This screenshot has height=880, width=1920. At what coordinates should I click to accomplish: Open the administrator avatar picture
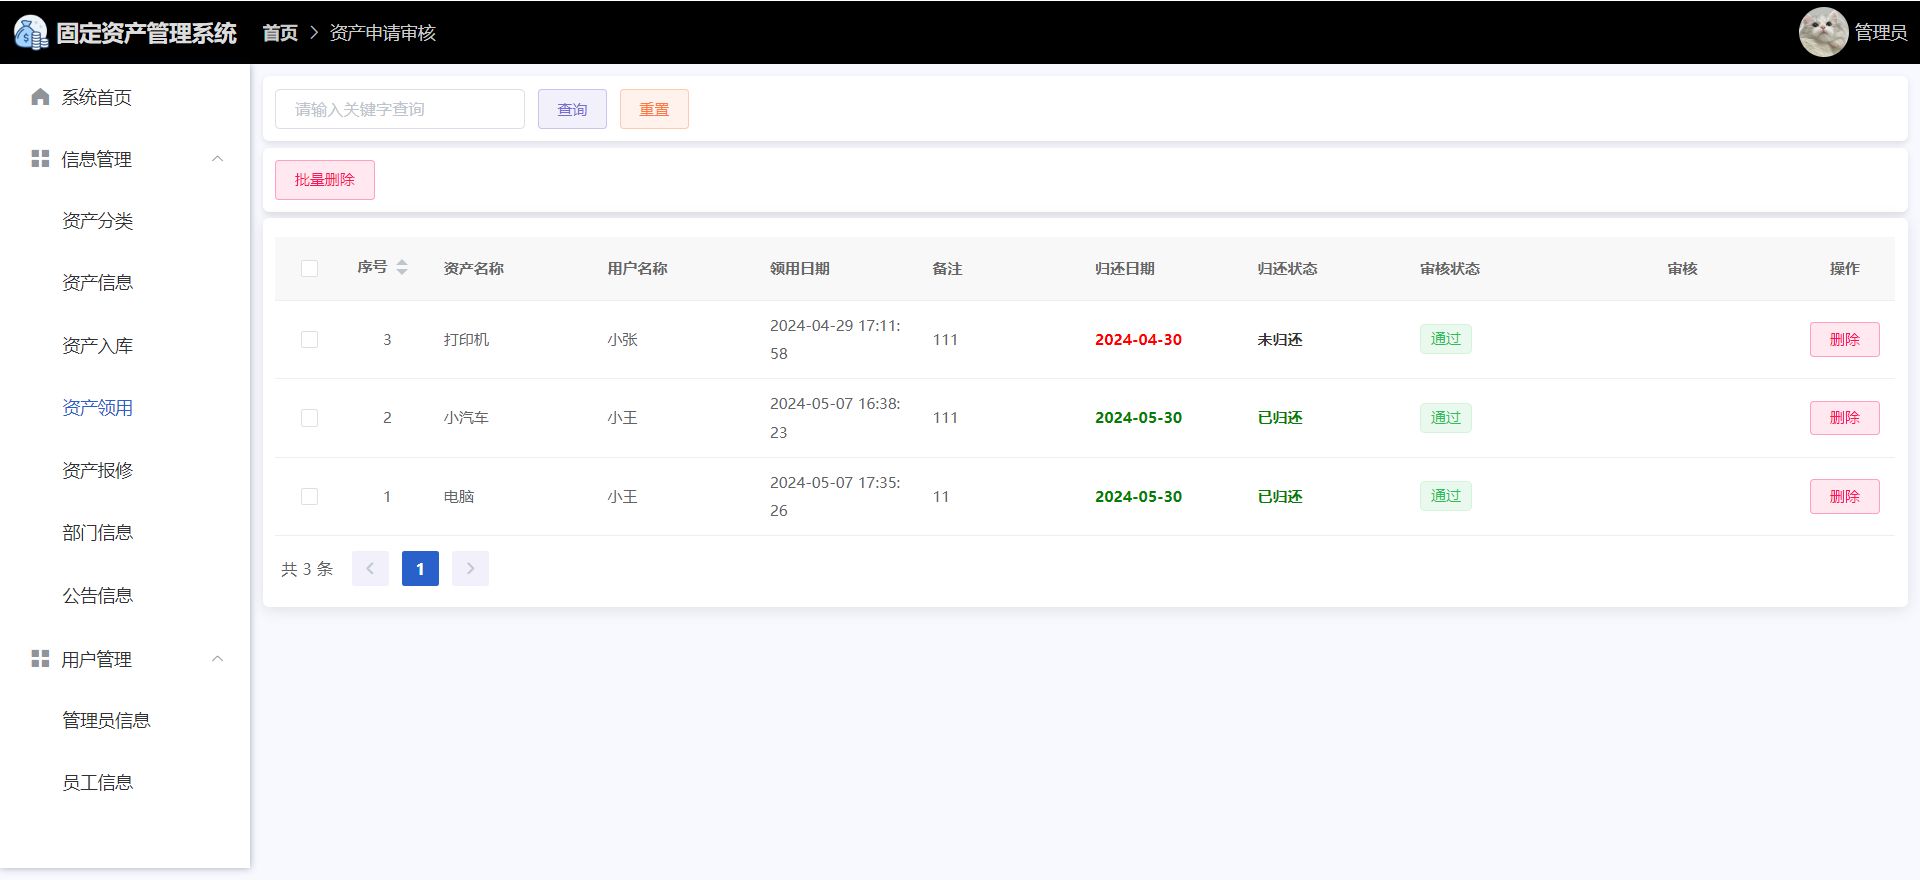[x=1823, y=32]
